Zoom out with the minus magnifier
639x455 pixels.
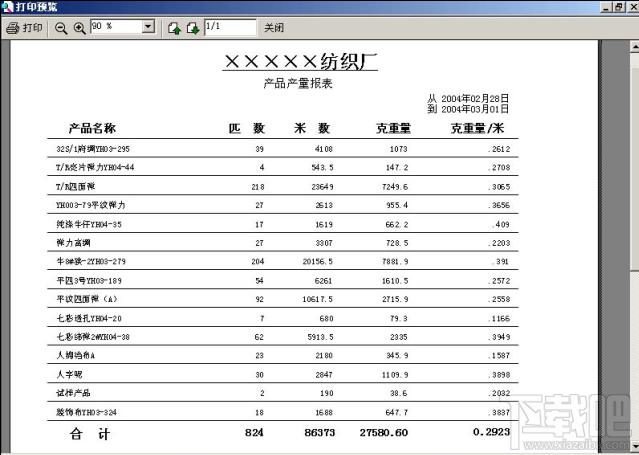(61, 28)
